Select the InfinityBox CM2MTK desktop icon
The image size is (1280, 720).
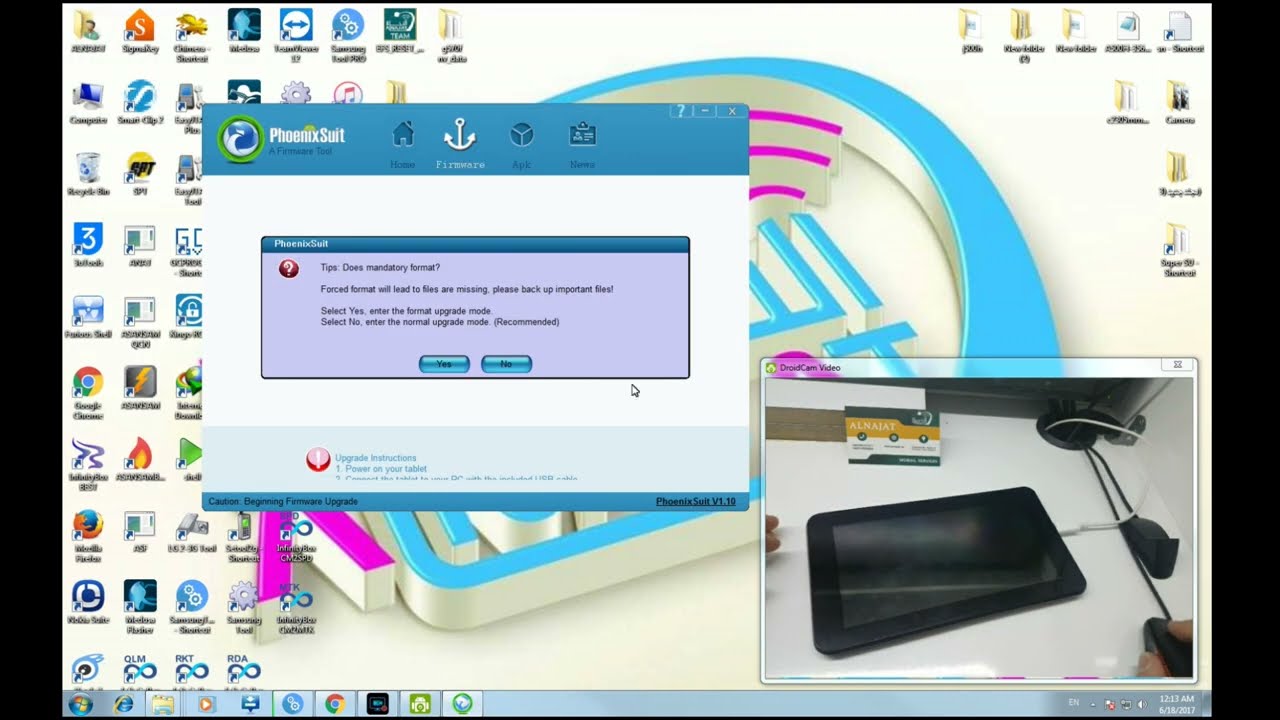point(296,608)
